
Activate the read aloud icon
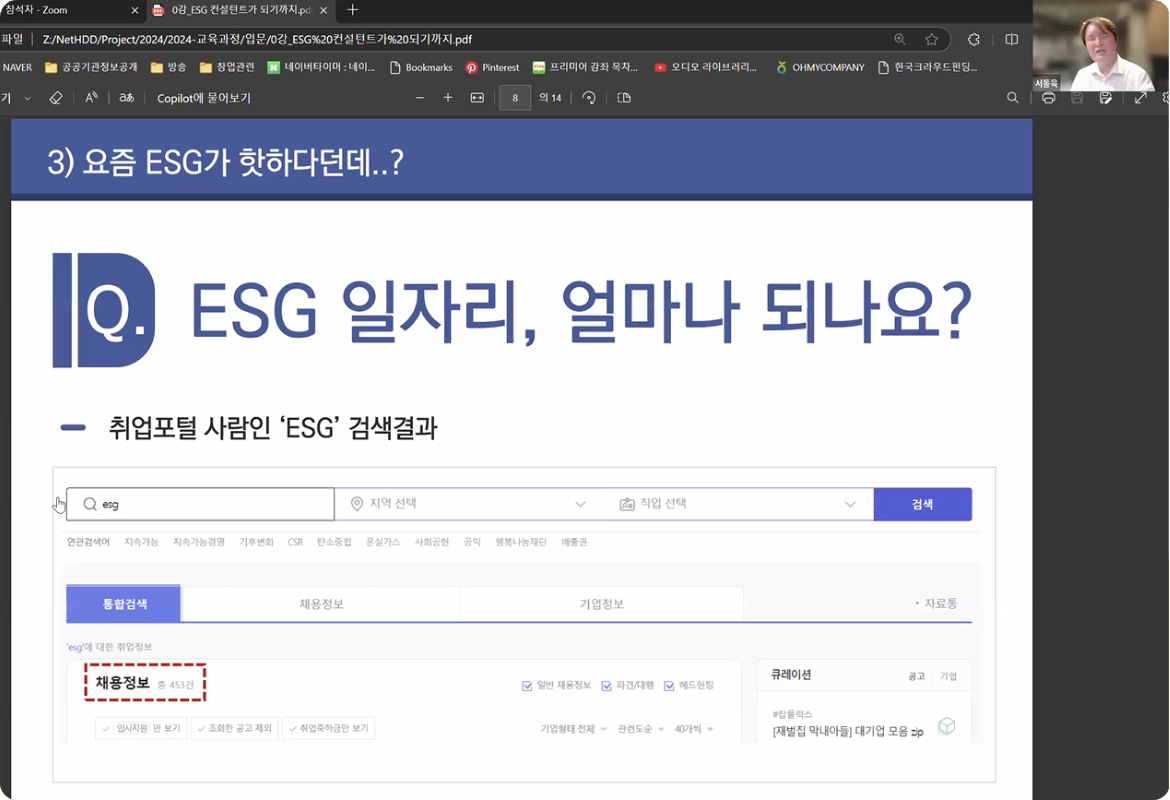point(91,98)
